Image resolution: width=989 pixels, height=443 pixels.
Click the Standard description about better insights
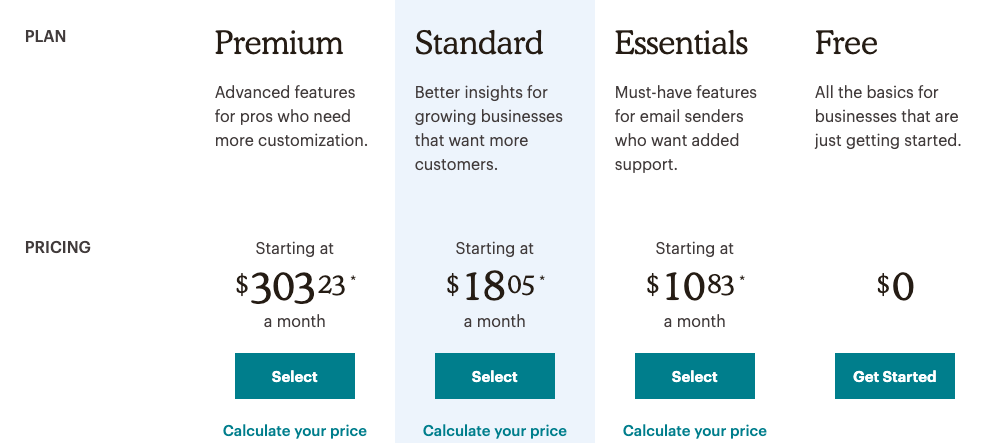tap(489, 128)
